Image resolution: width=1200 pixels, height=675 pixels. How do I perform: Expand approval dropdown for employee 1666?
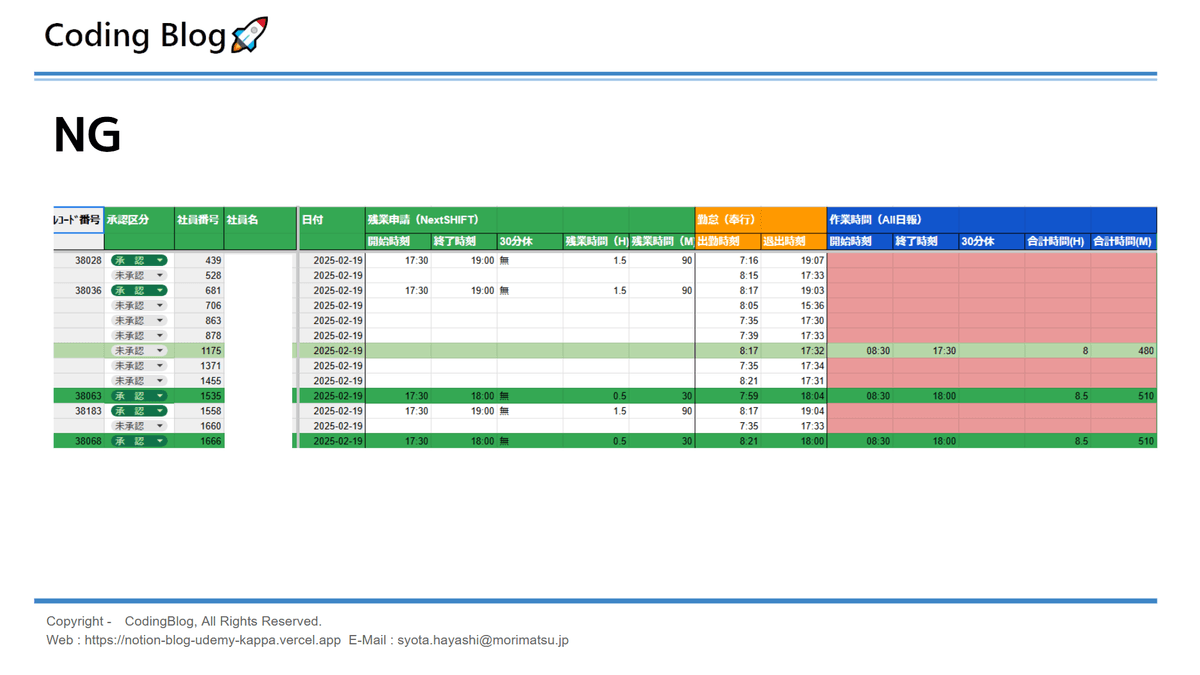click(x=160, y=441)
